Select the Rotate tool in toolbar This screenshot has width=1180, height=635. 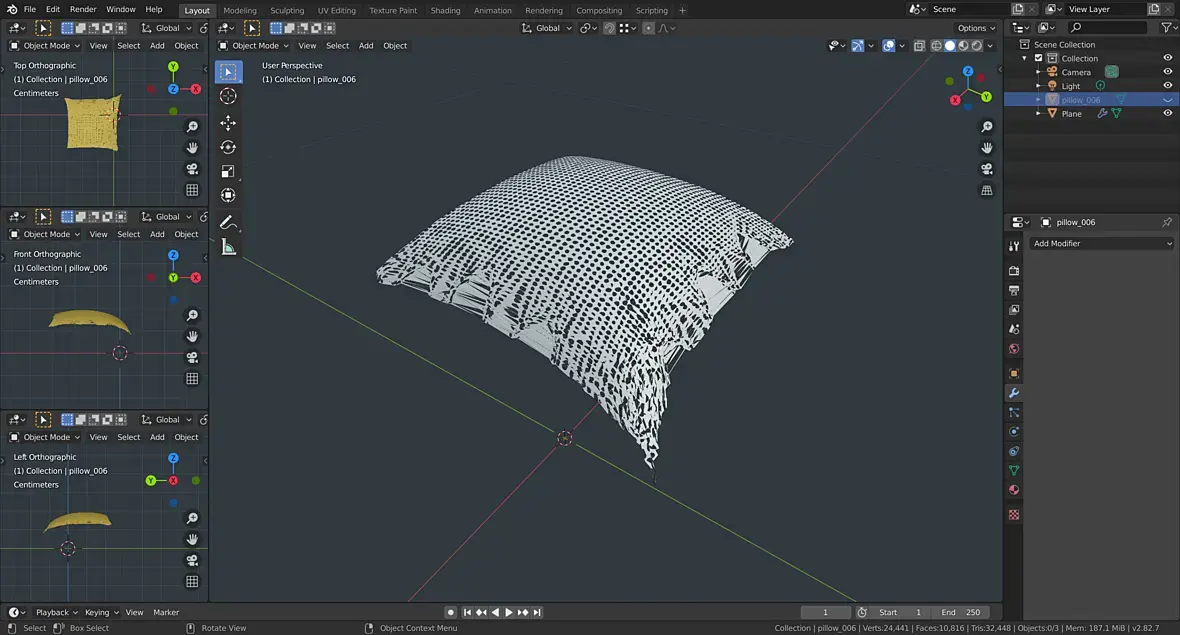228,147
